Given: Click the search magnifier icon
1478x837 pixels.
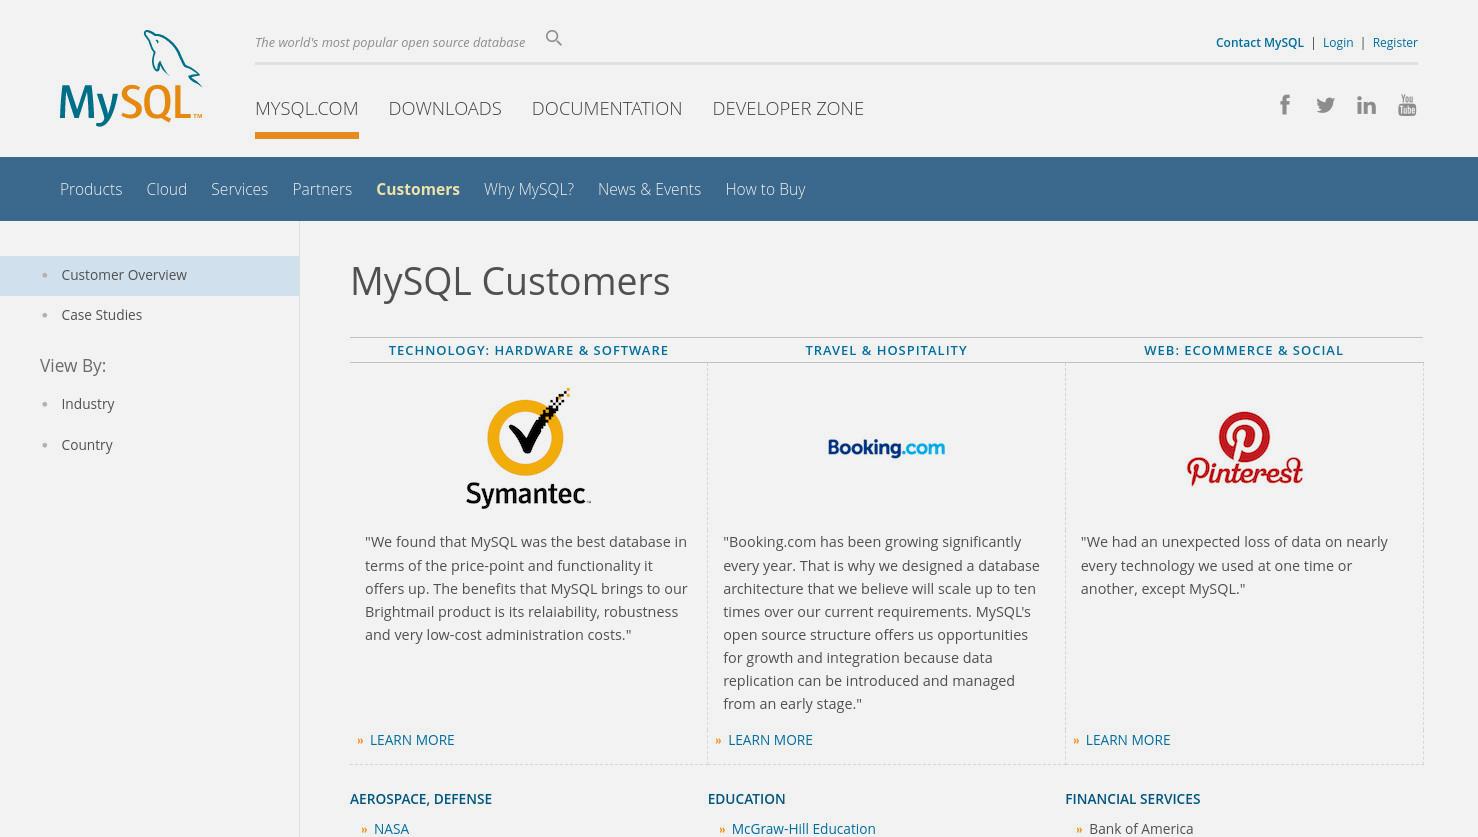Looking at the screenshot, I should pyautogui.click(x=554, y=38).
